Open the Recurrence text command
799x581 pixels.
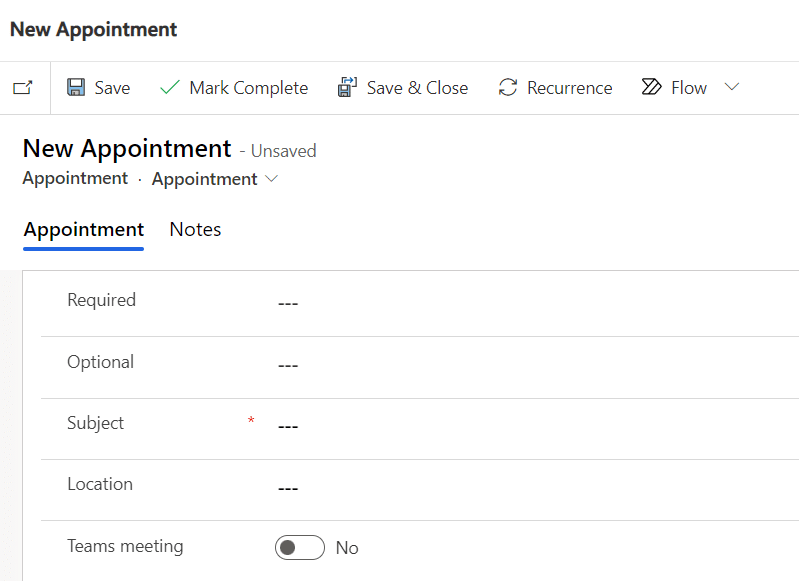coord(569,88)
